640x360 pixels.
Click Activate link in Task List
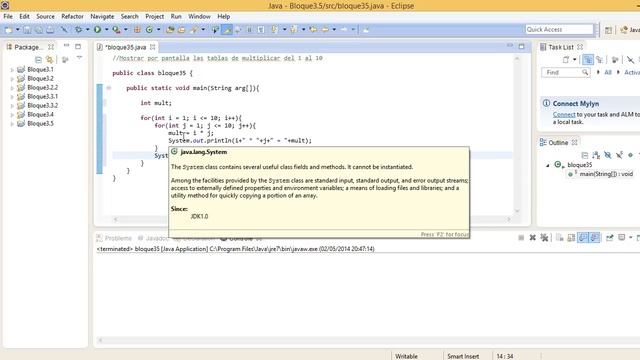click(632, 72)
